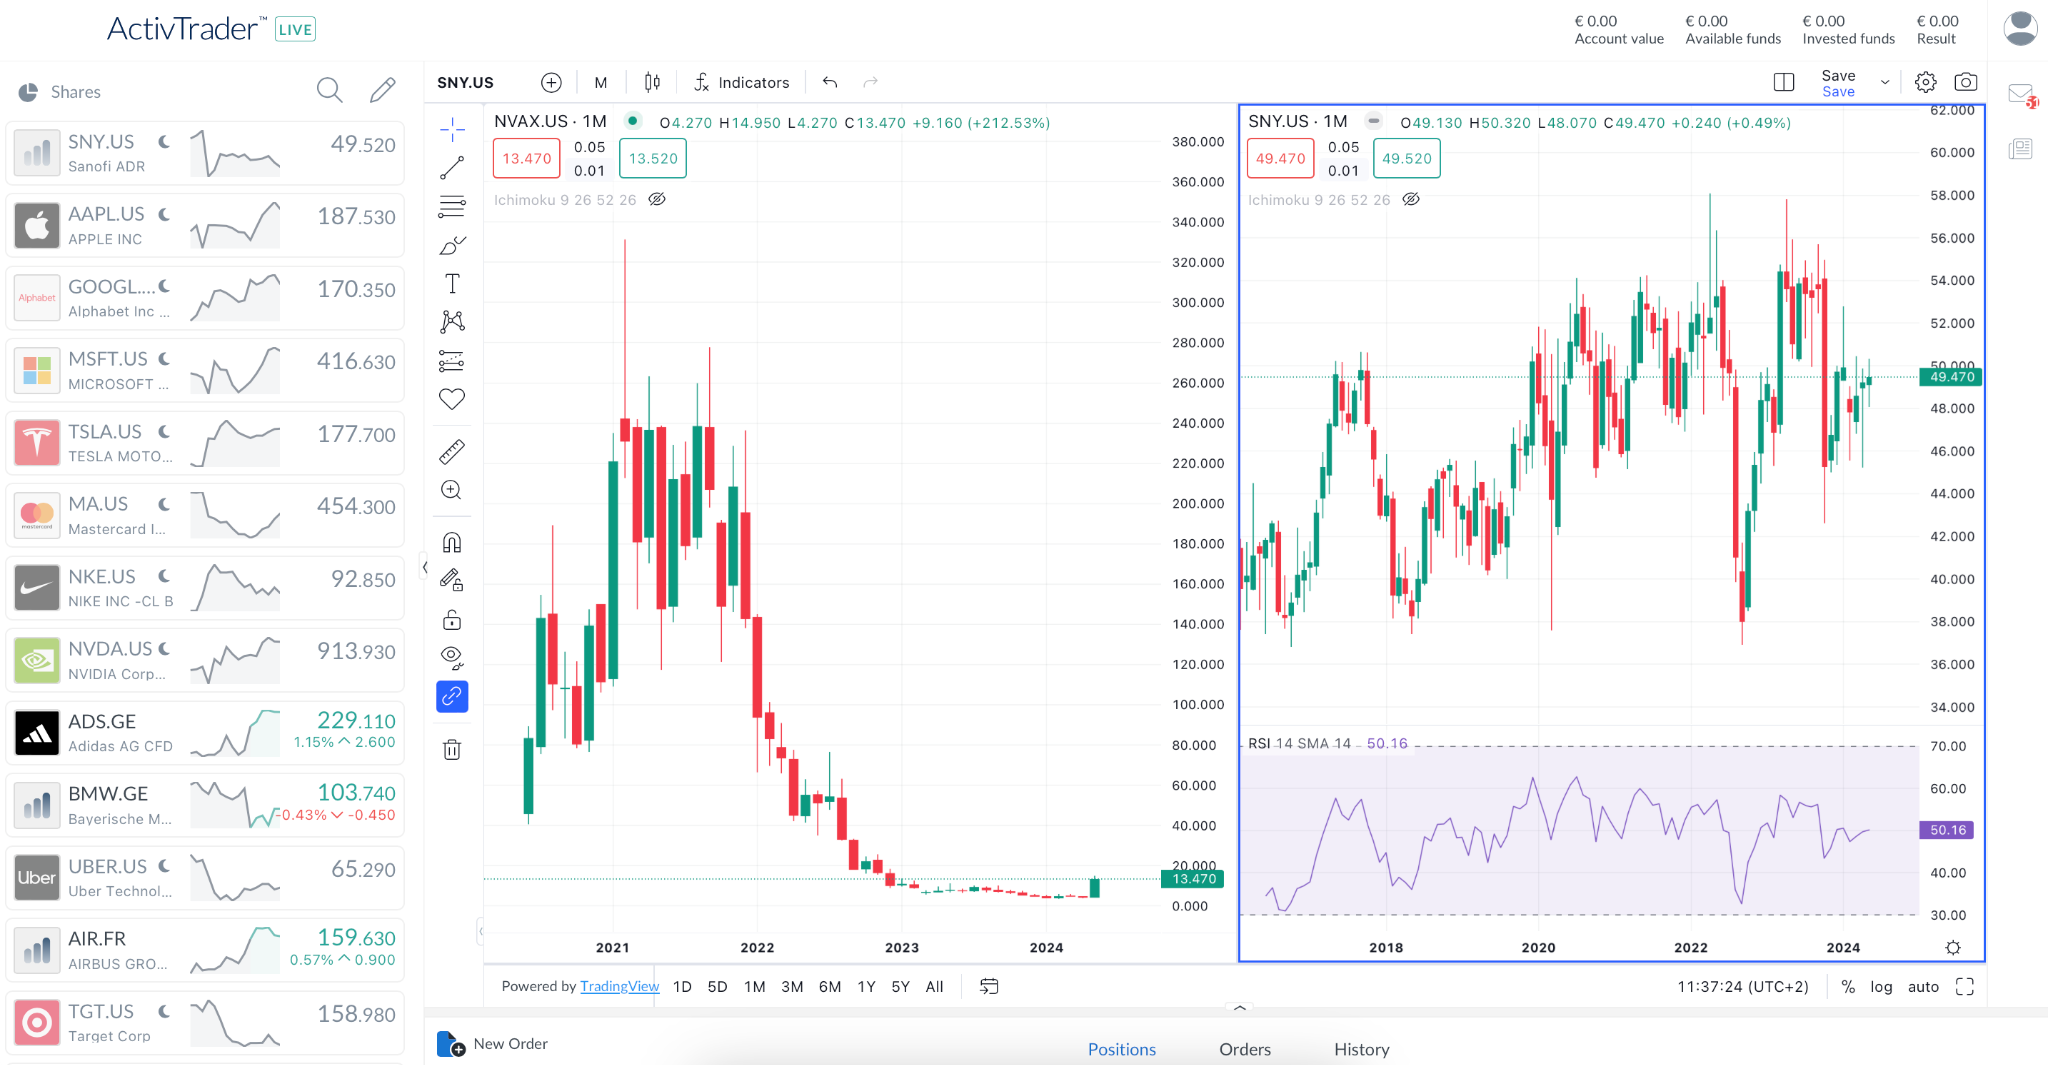Open the favorites heart icon tool
2048x1065 pixels.
click(452, 399)
